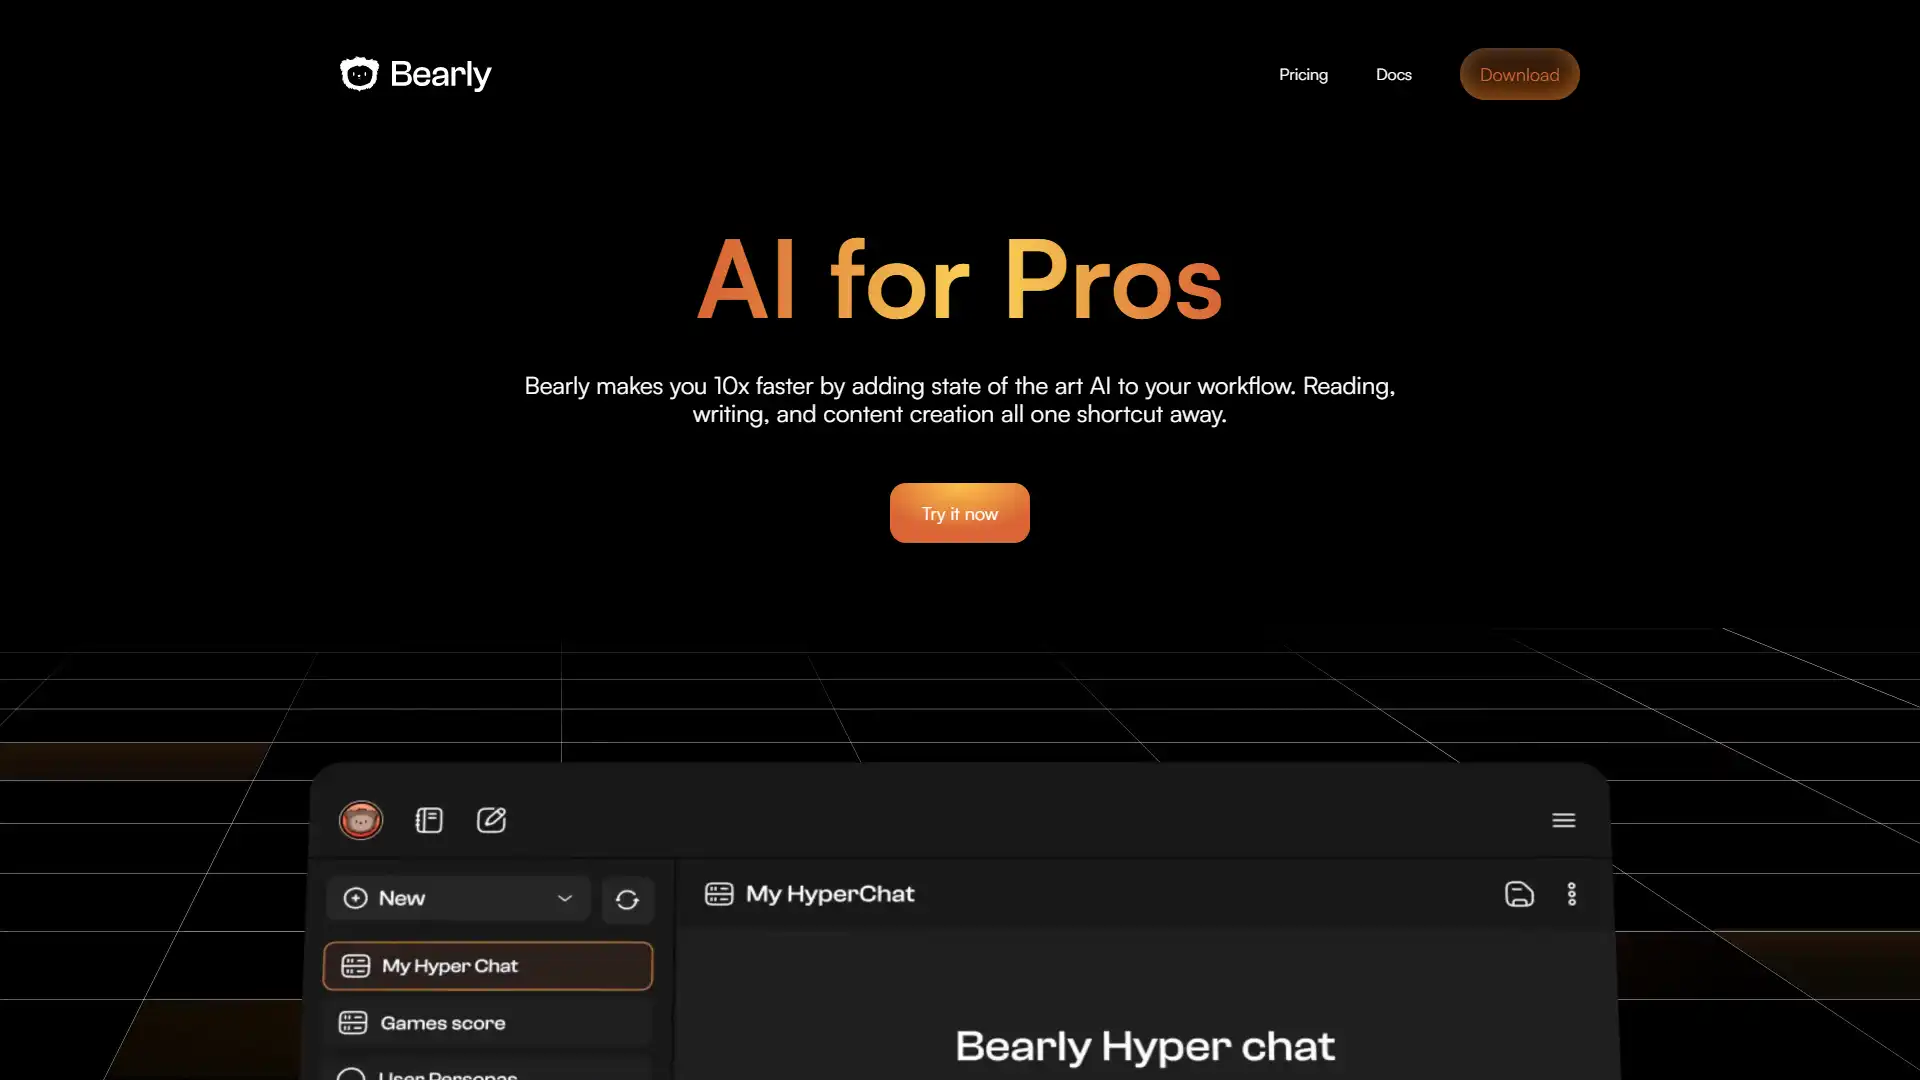The image size is (1920, 1080).
Task: Select Games score conversation item
Action: point(487,1022)
